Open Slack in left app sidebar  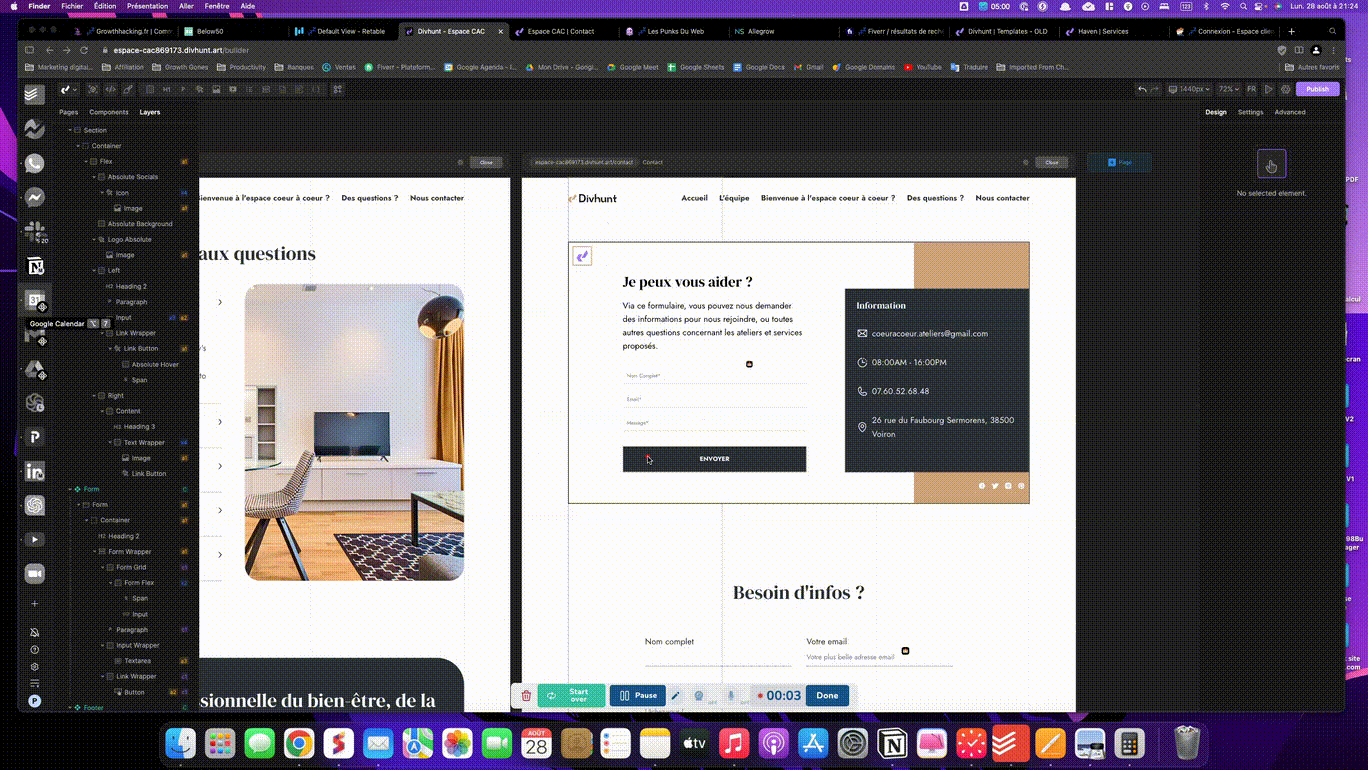35,231
